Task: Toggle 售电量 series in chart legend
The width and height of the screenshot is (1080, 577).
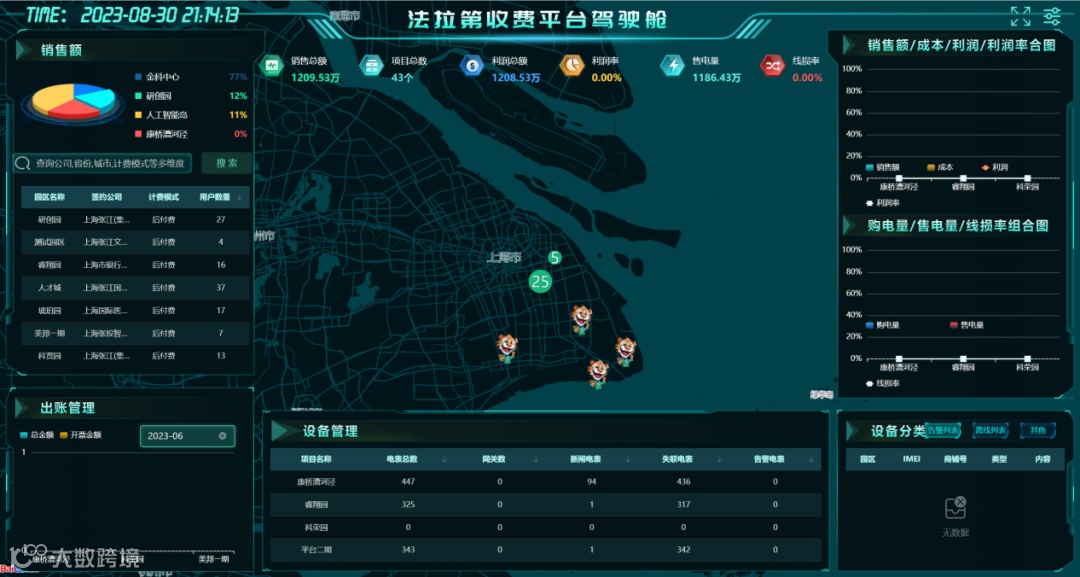Action: pos(967,325)
